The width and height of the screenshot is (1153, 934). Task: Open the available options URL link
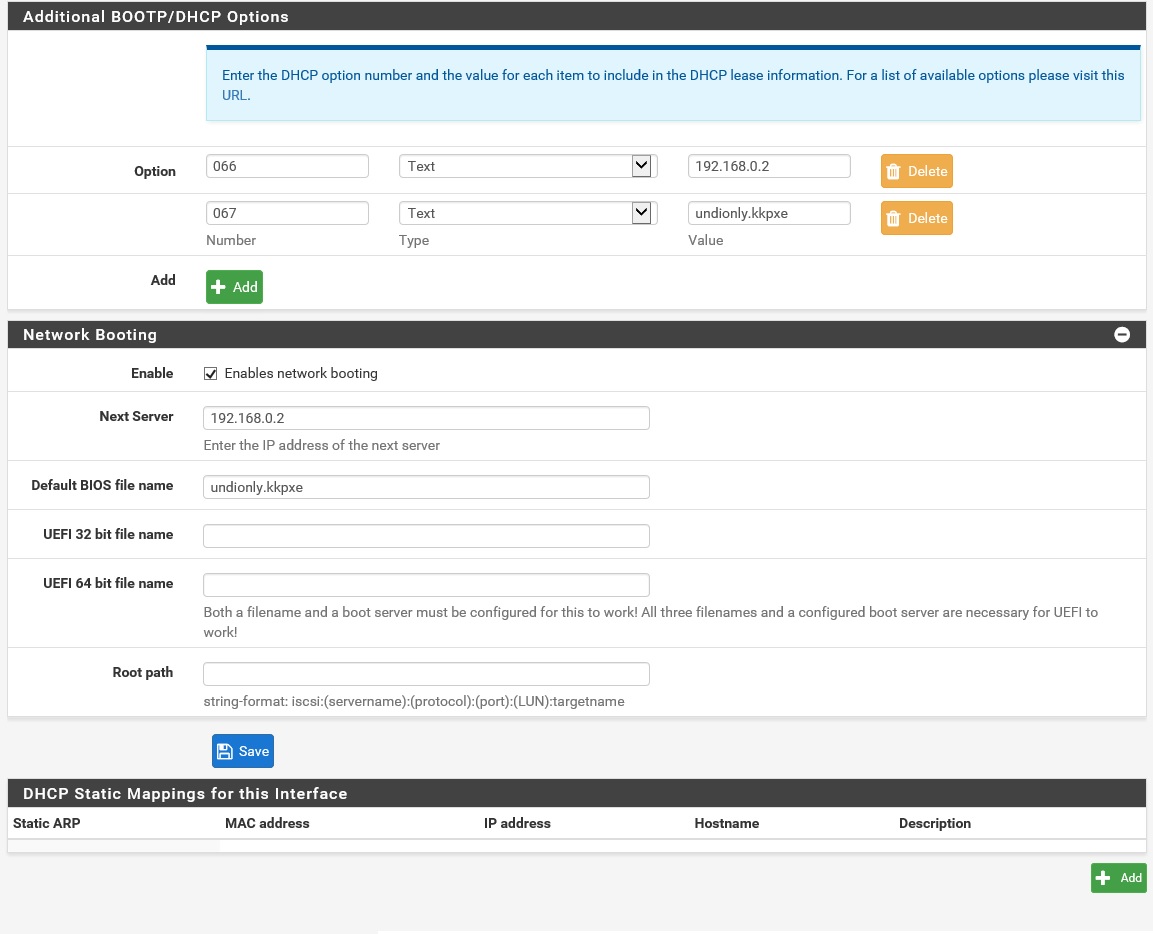(x=235, y=95)
